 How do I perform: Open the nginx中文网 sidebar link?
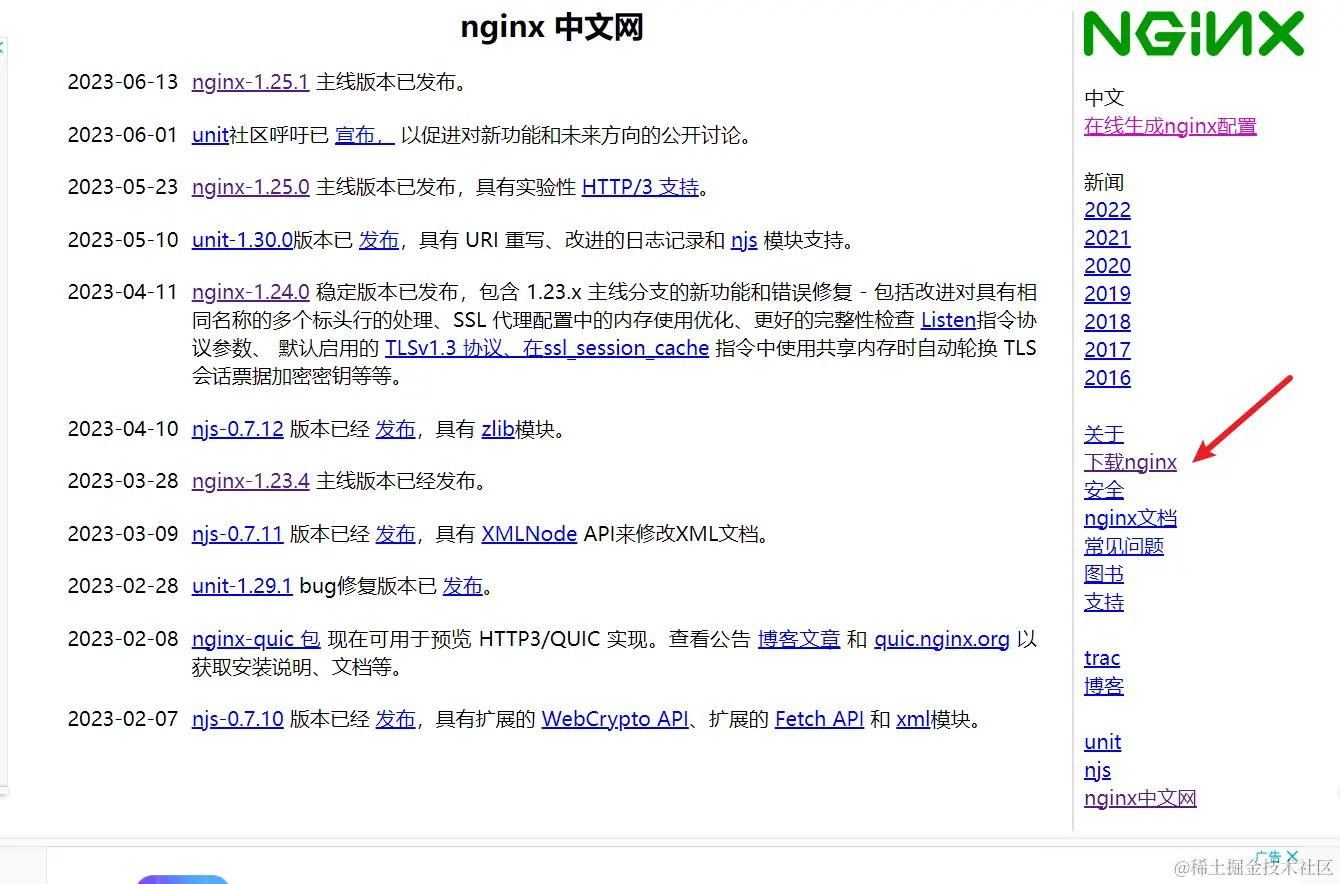(x=1140, y=798)
